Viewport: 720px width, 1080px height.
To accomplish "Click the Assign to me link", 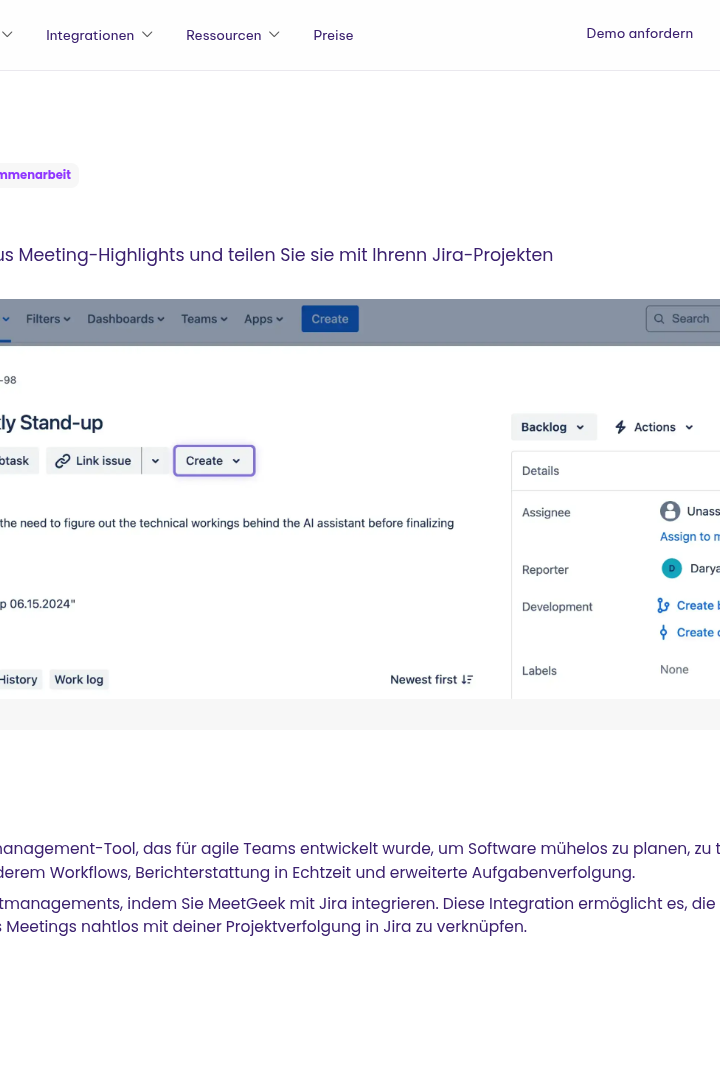I will tap(690, 537).
